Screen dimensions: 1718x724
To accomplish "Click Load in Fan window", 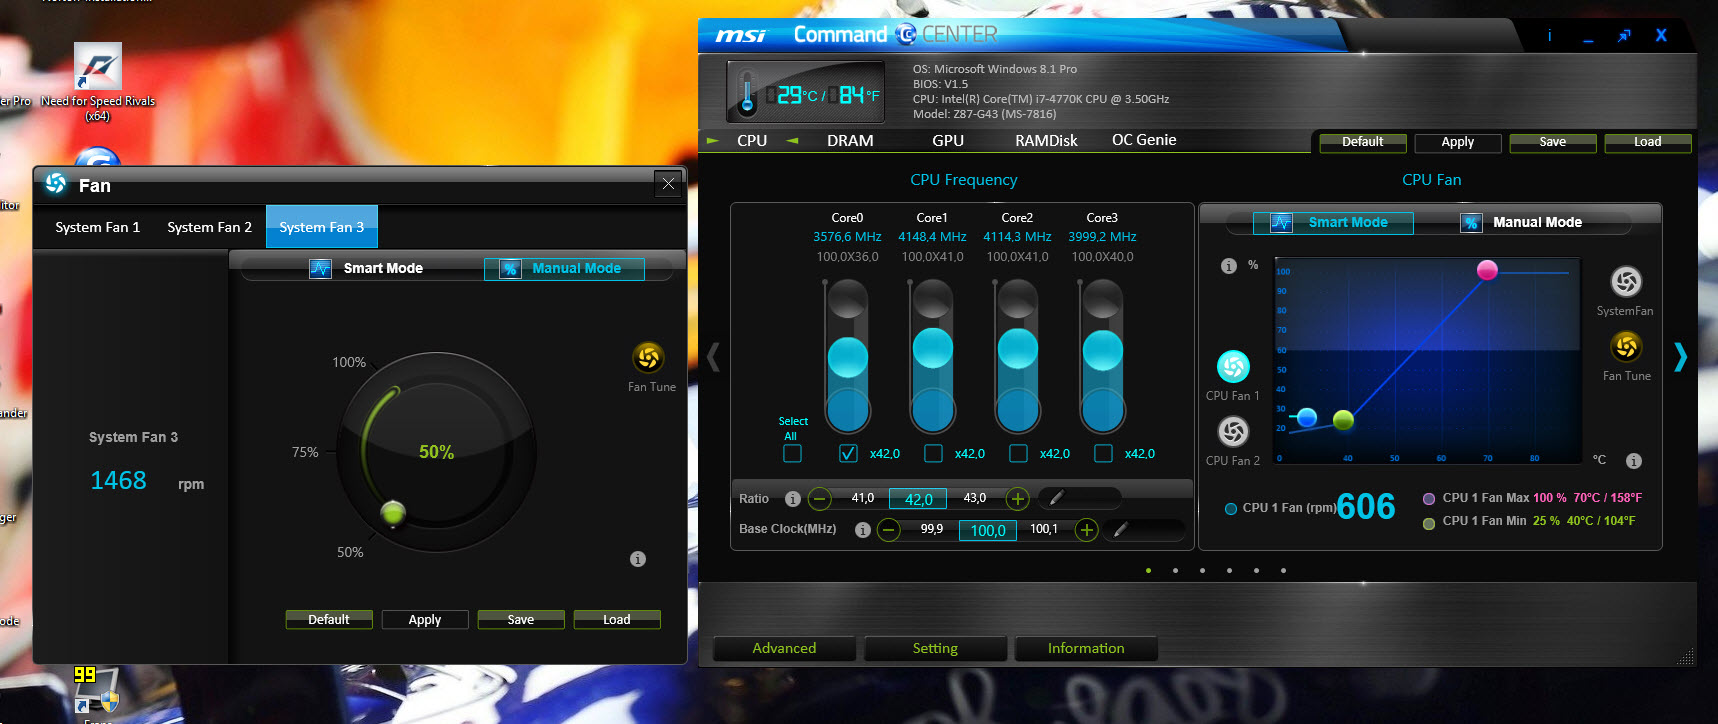I will tap(617, 620).
